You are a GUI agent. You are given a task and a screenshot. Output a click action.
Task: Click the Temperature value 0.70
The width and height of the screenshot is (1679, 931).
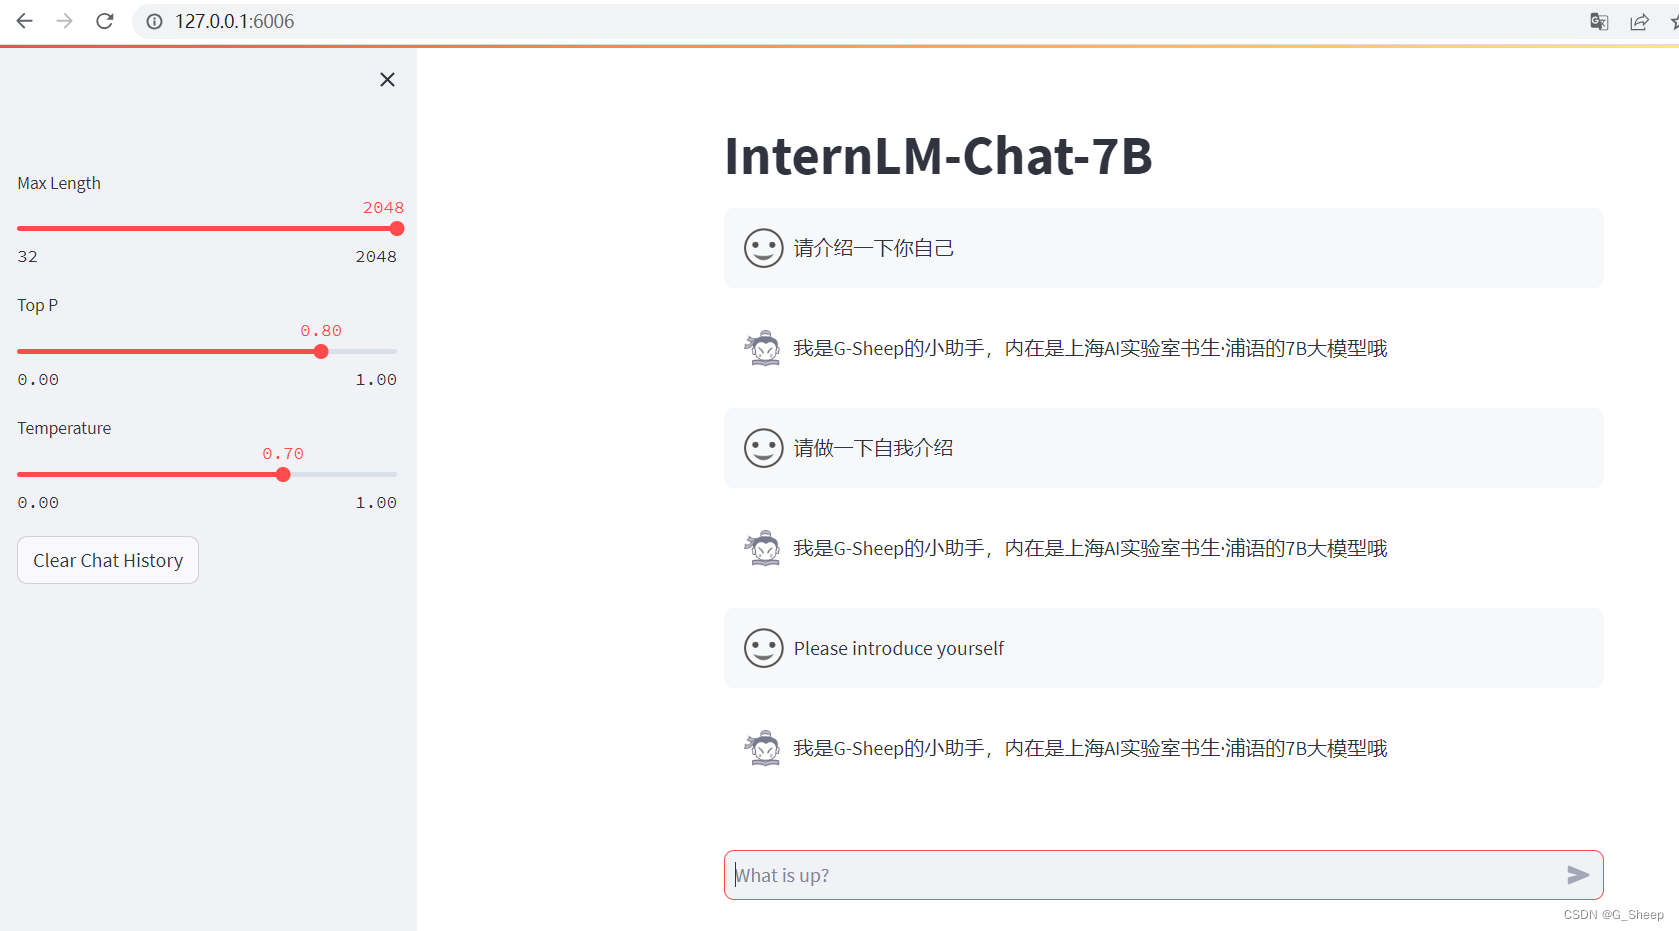[283, 453]
